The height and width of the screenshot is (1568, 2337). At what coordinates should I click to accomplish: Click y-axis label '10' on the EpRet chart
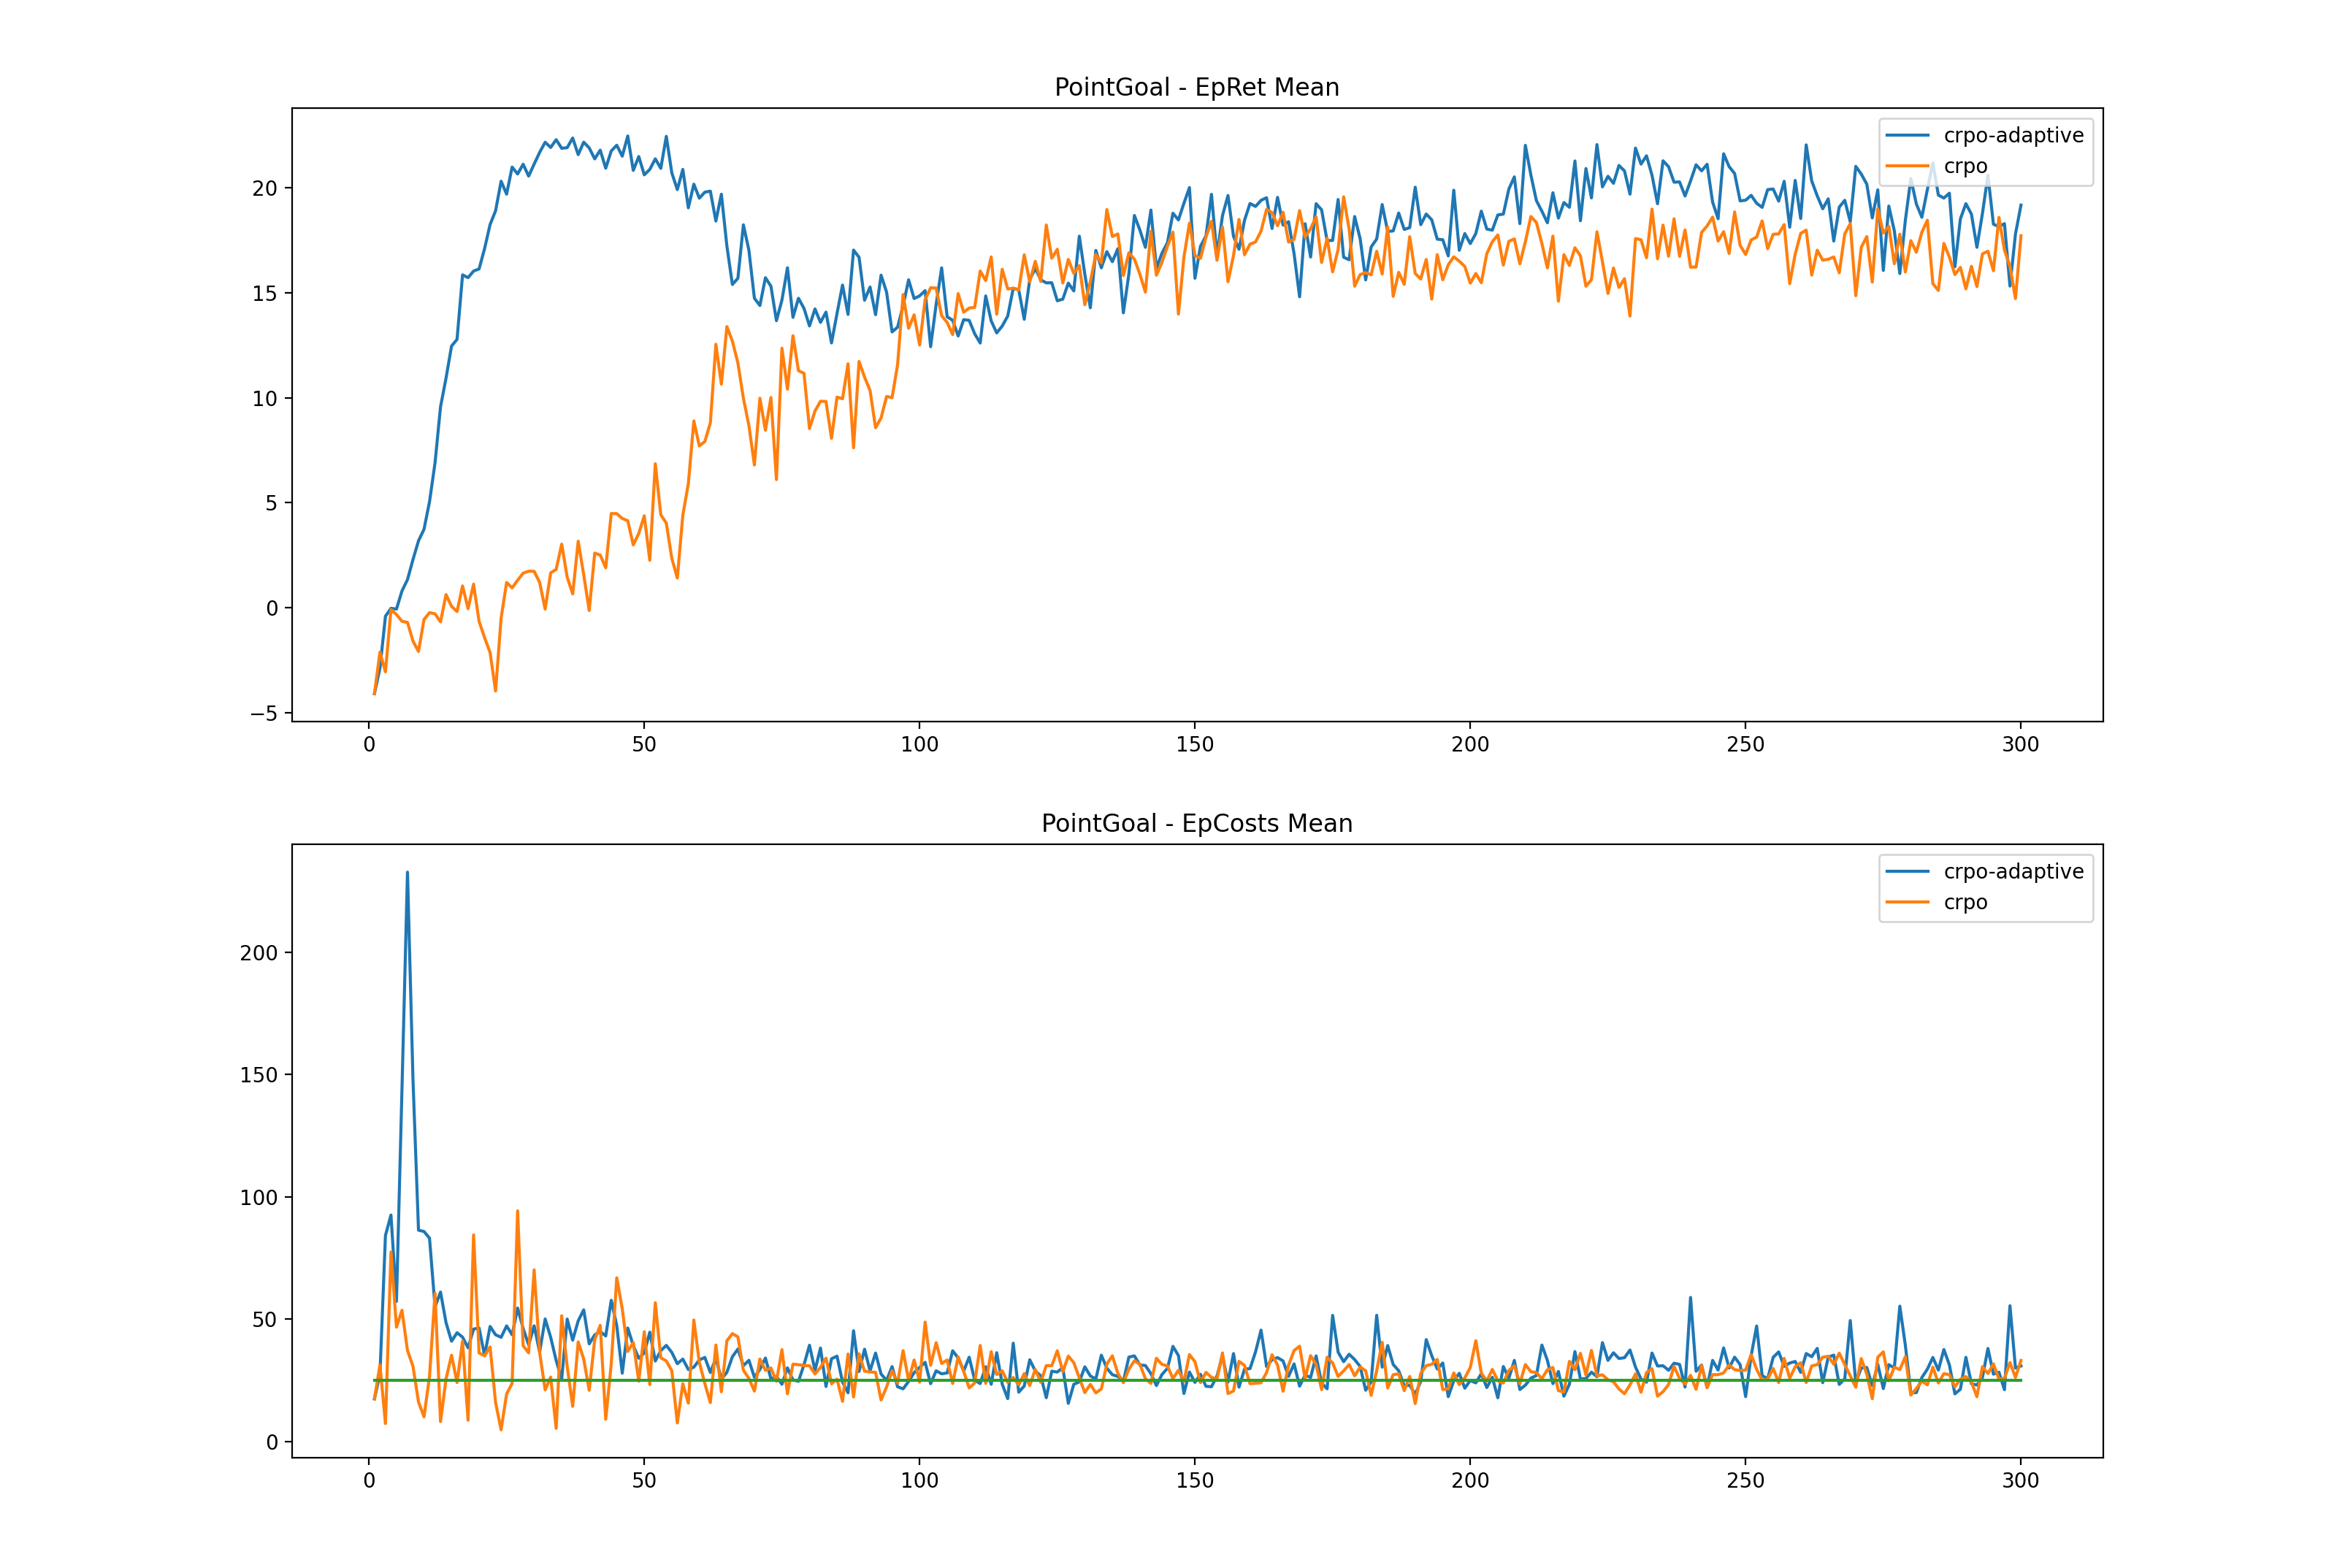pos(264,399)
